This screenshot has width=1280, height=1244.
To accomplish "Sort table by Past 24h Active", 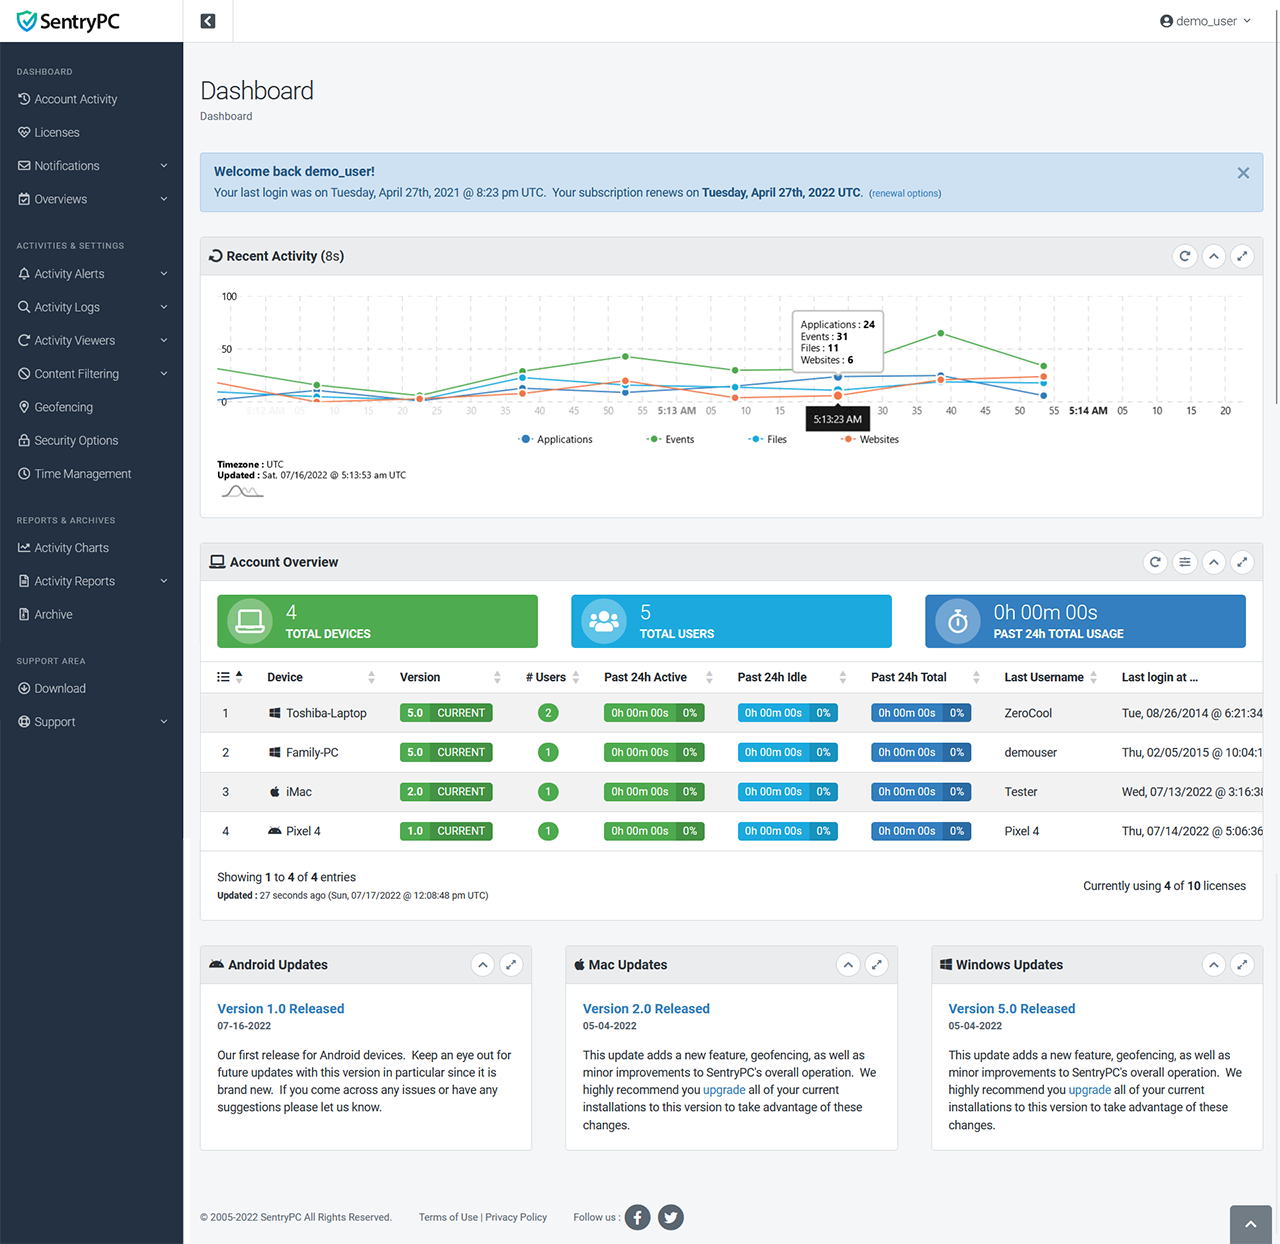I will 658,677.
